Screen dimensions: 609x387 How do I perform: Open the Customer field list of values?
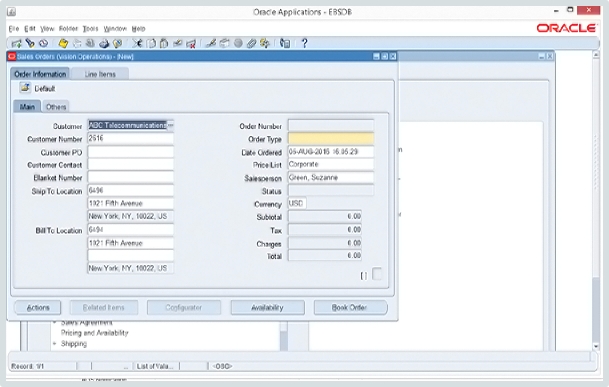click(171, 125)
